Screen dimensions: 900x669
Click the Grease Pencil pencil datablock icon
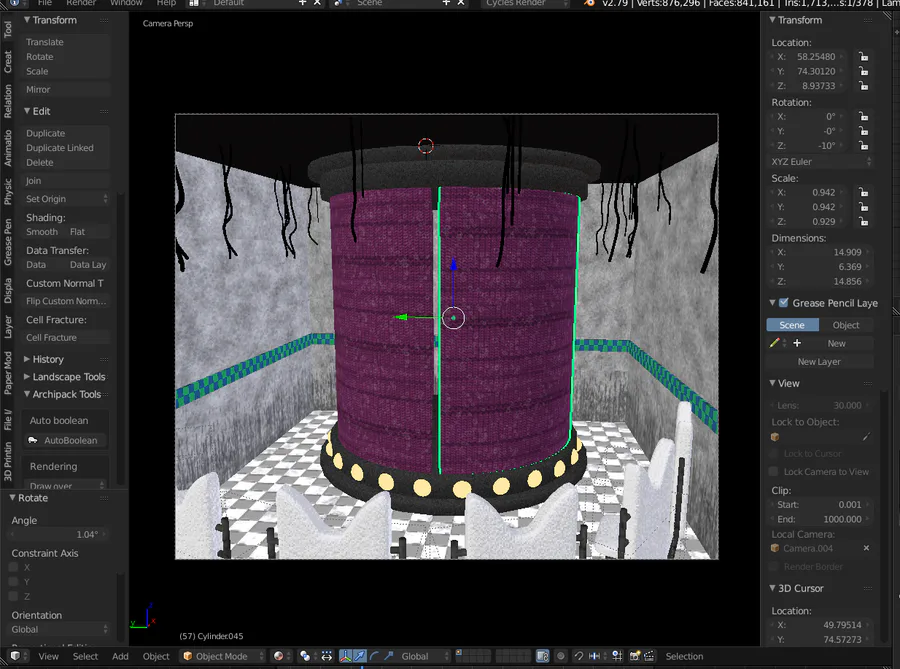click(775, 343)
